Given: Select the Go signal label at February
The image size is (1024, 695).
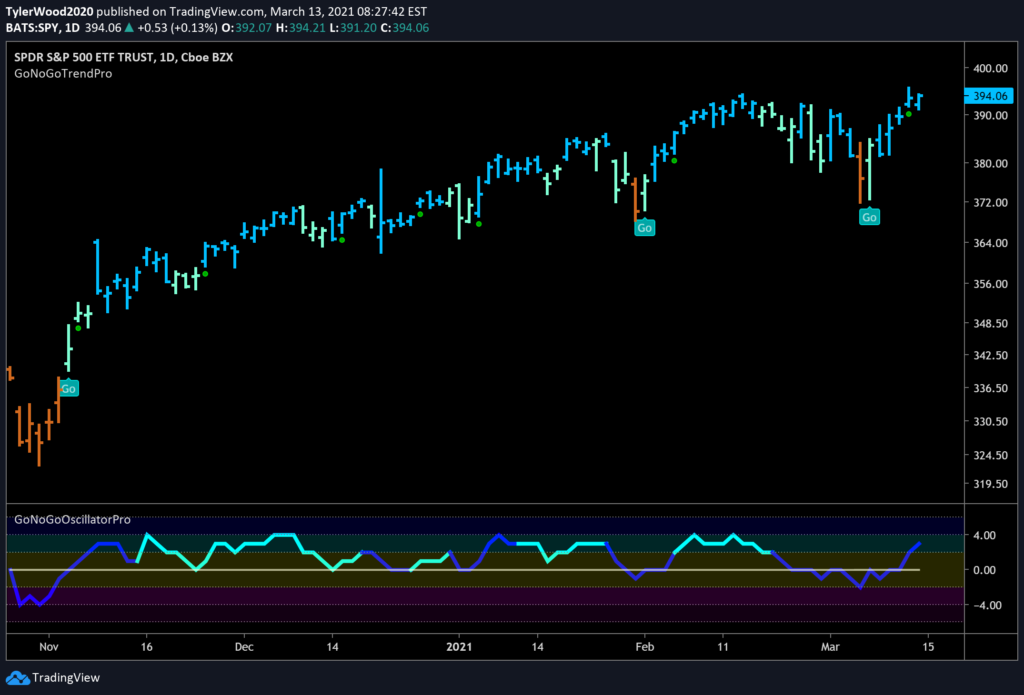Looking at the screenshot, I should (645, 227).
